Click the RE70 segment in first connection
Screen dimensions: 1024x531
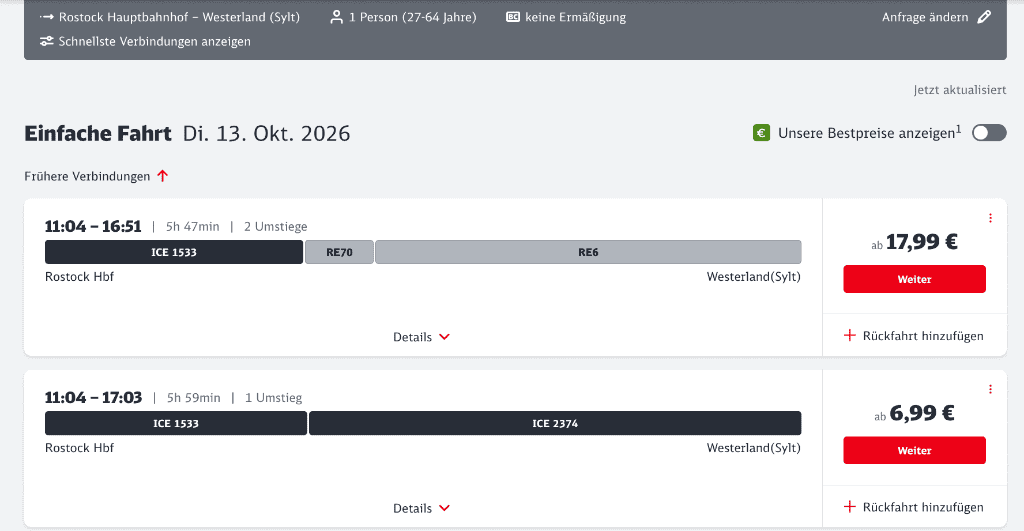[339, 252]
